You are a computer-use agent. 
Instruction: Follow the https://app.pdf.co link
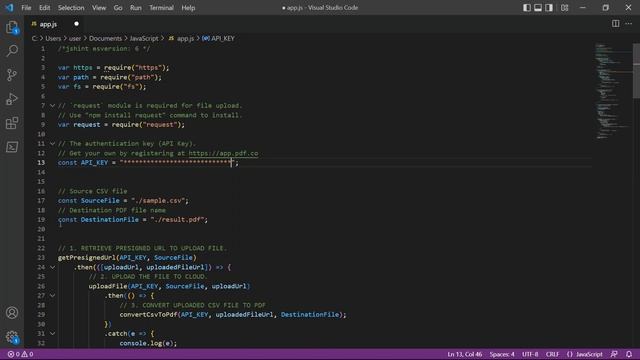click(223, 153)
